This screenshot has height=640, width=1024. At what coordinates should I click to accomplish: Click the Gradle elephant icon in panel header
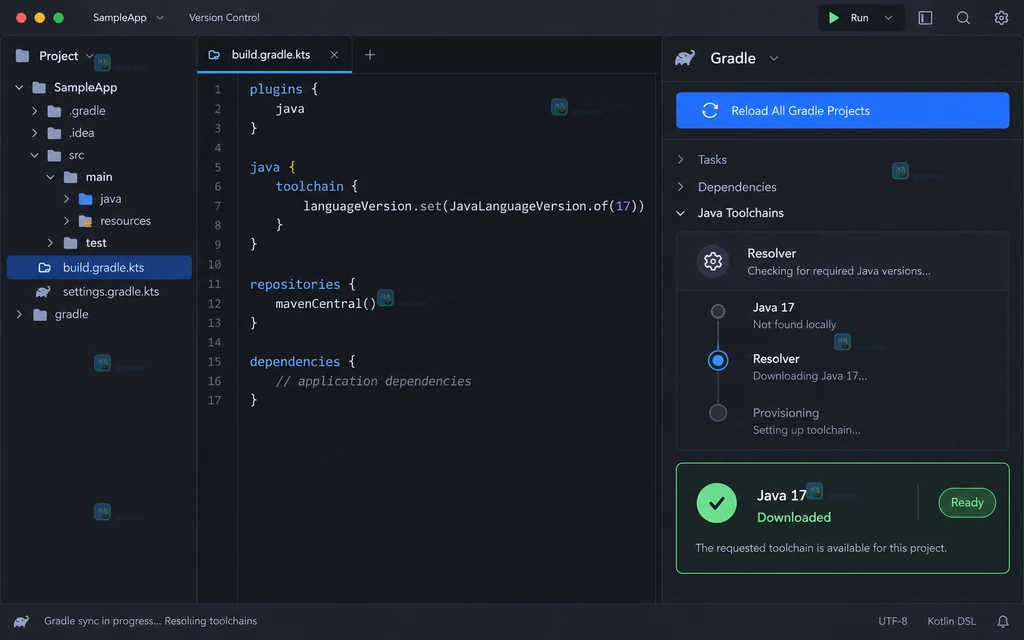[685, 58]
